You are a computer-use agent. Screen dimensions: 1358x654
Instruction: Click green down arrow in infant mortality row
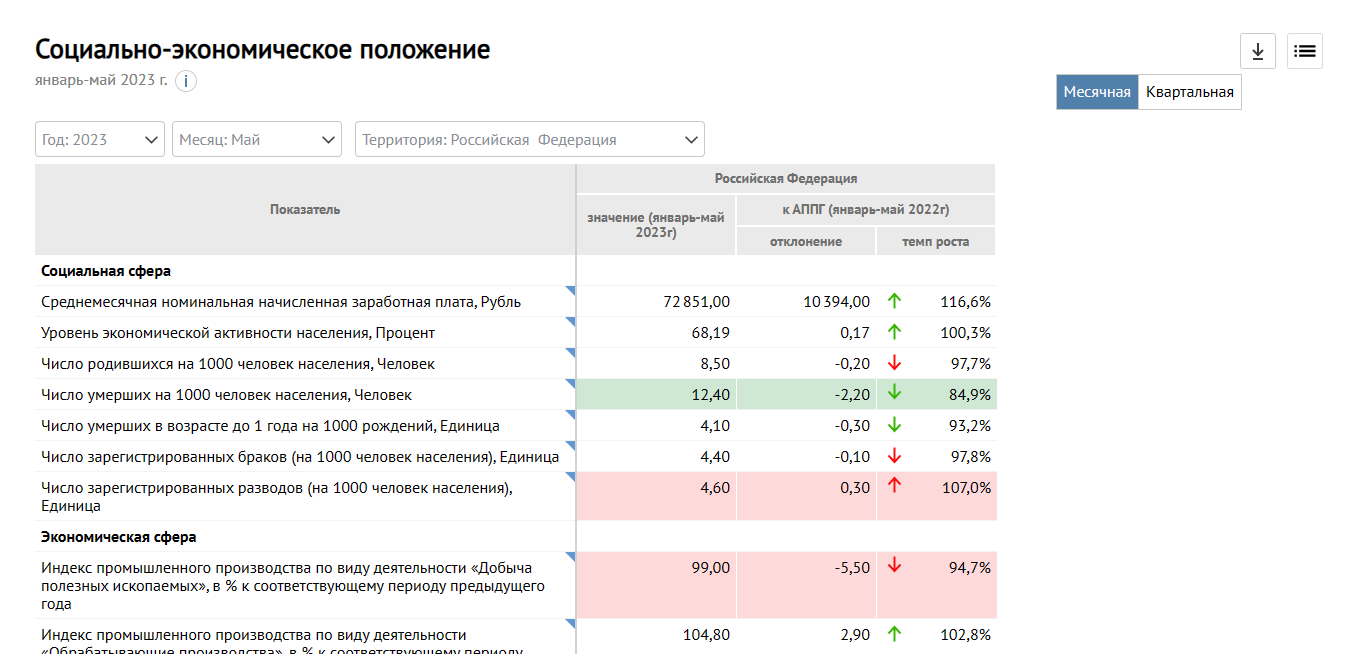click(x=894, y=424)
